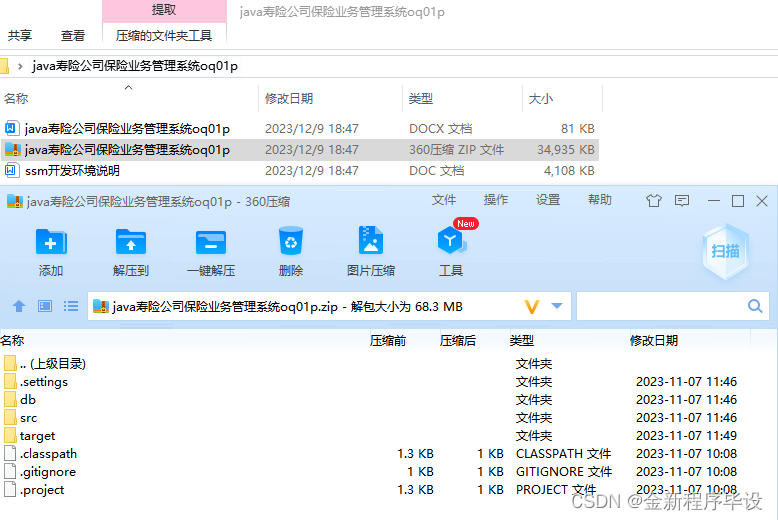Click the folder icon next to src
Image resolution: width=778 pixels, height=520 pixels.
point(10,417)
